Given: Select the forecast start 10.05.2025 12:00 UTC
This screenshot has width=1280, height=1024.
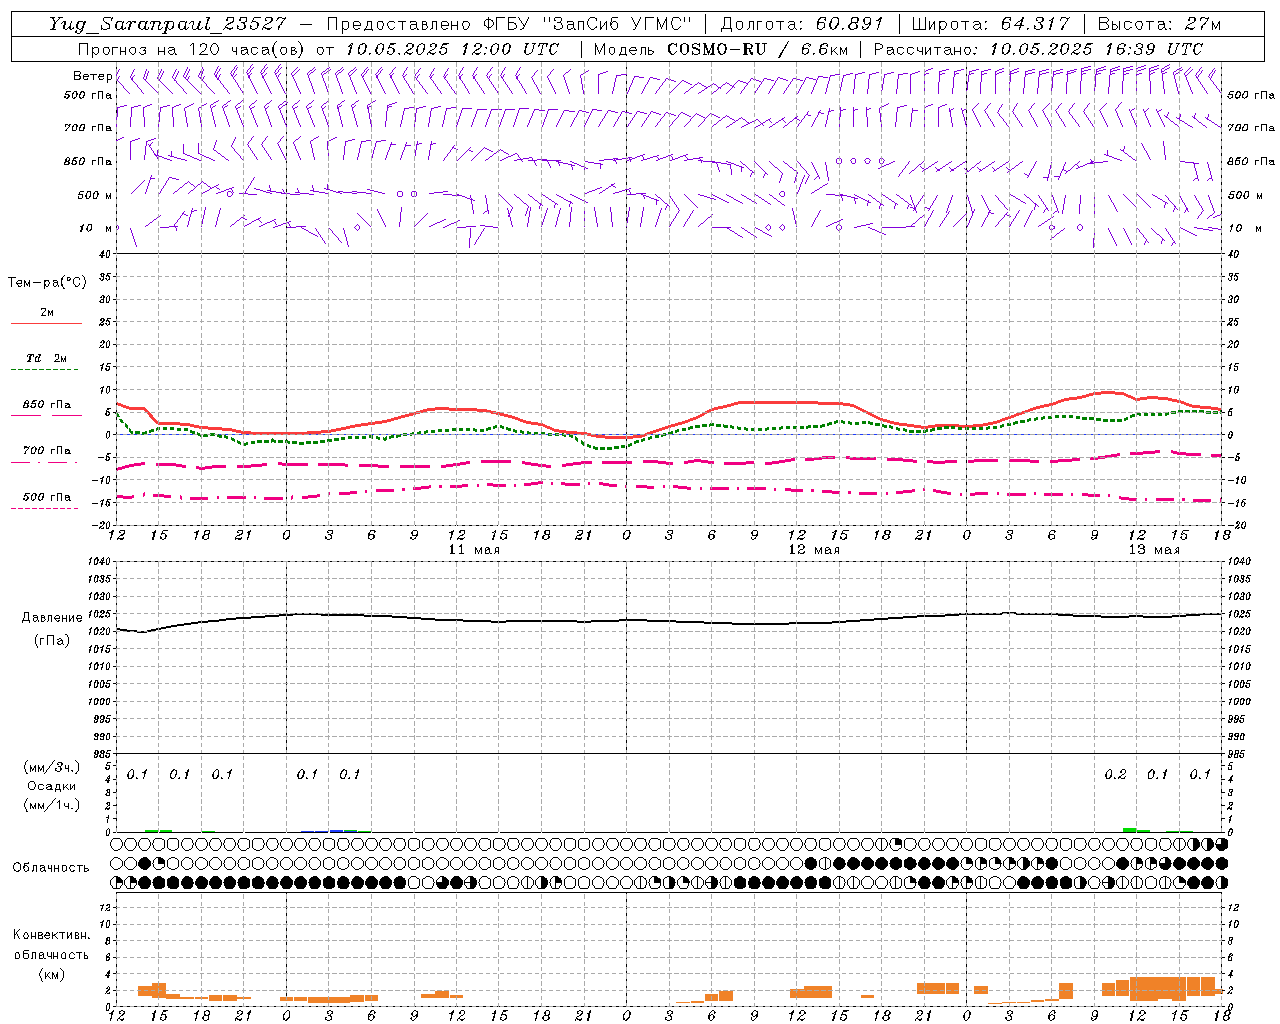Looking at the screenshot, I should (452, 49).
